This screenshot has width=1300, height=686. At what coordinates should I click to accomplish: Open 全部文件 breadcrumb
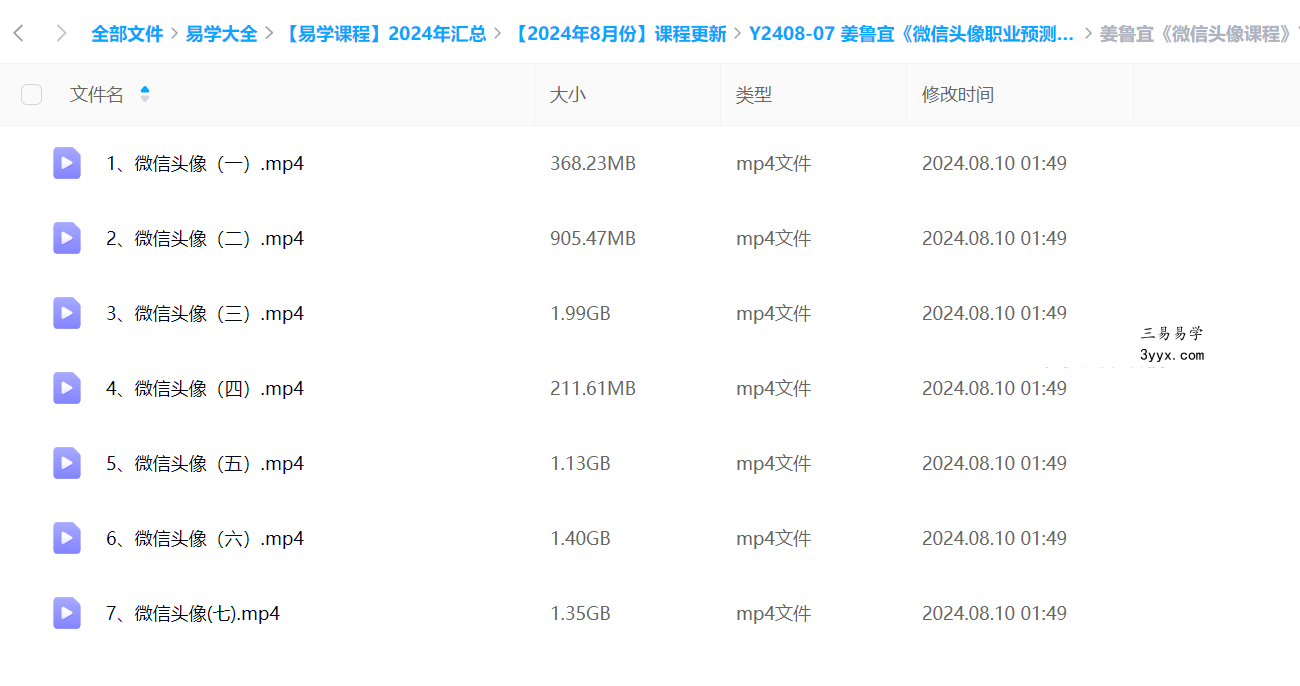[x=127, y=34]
